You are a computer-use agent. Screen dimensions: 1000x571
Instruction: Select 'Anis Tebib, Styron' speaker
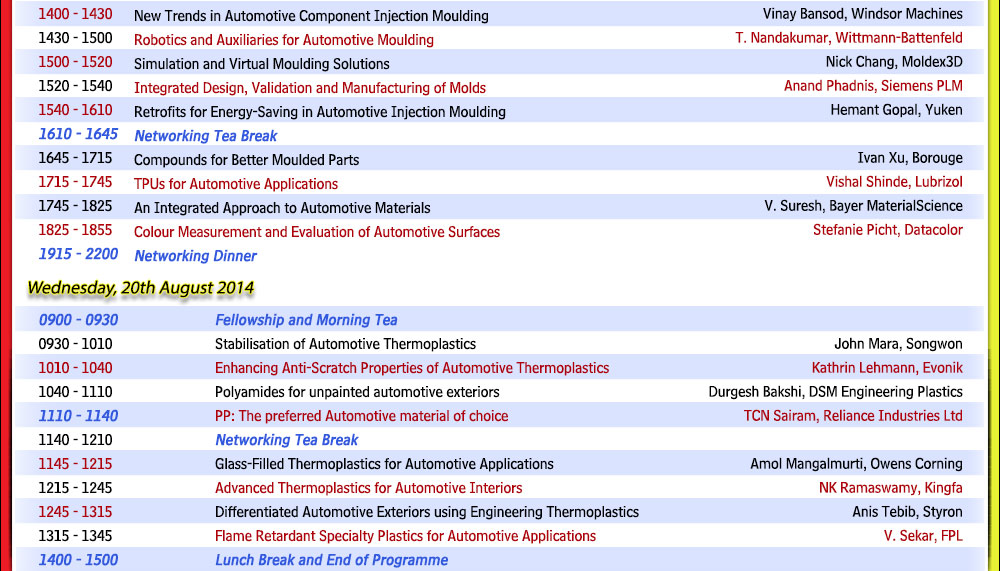(x=908, y=512)
